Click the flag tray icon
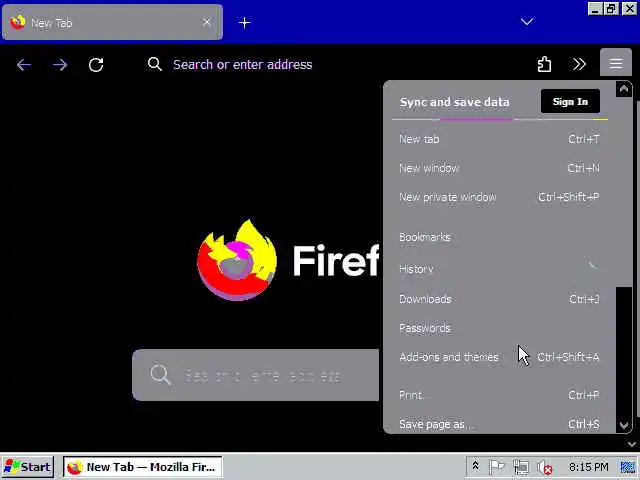 pyautogui.click(x=497, y=467)
